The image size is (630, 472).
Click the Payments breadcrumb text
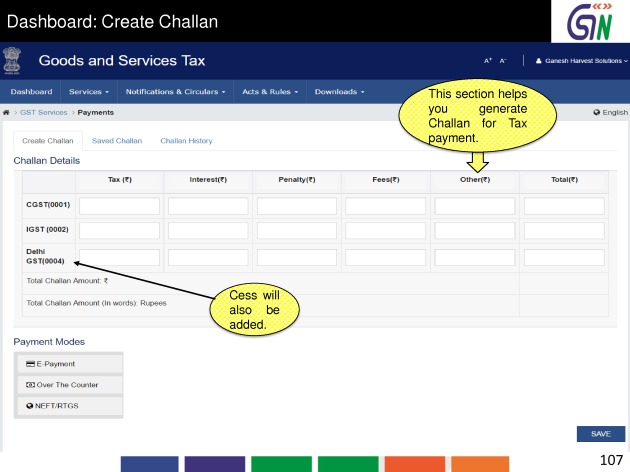point(96,112)
